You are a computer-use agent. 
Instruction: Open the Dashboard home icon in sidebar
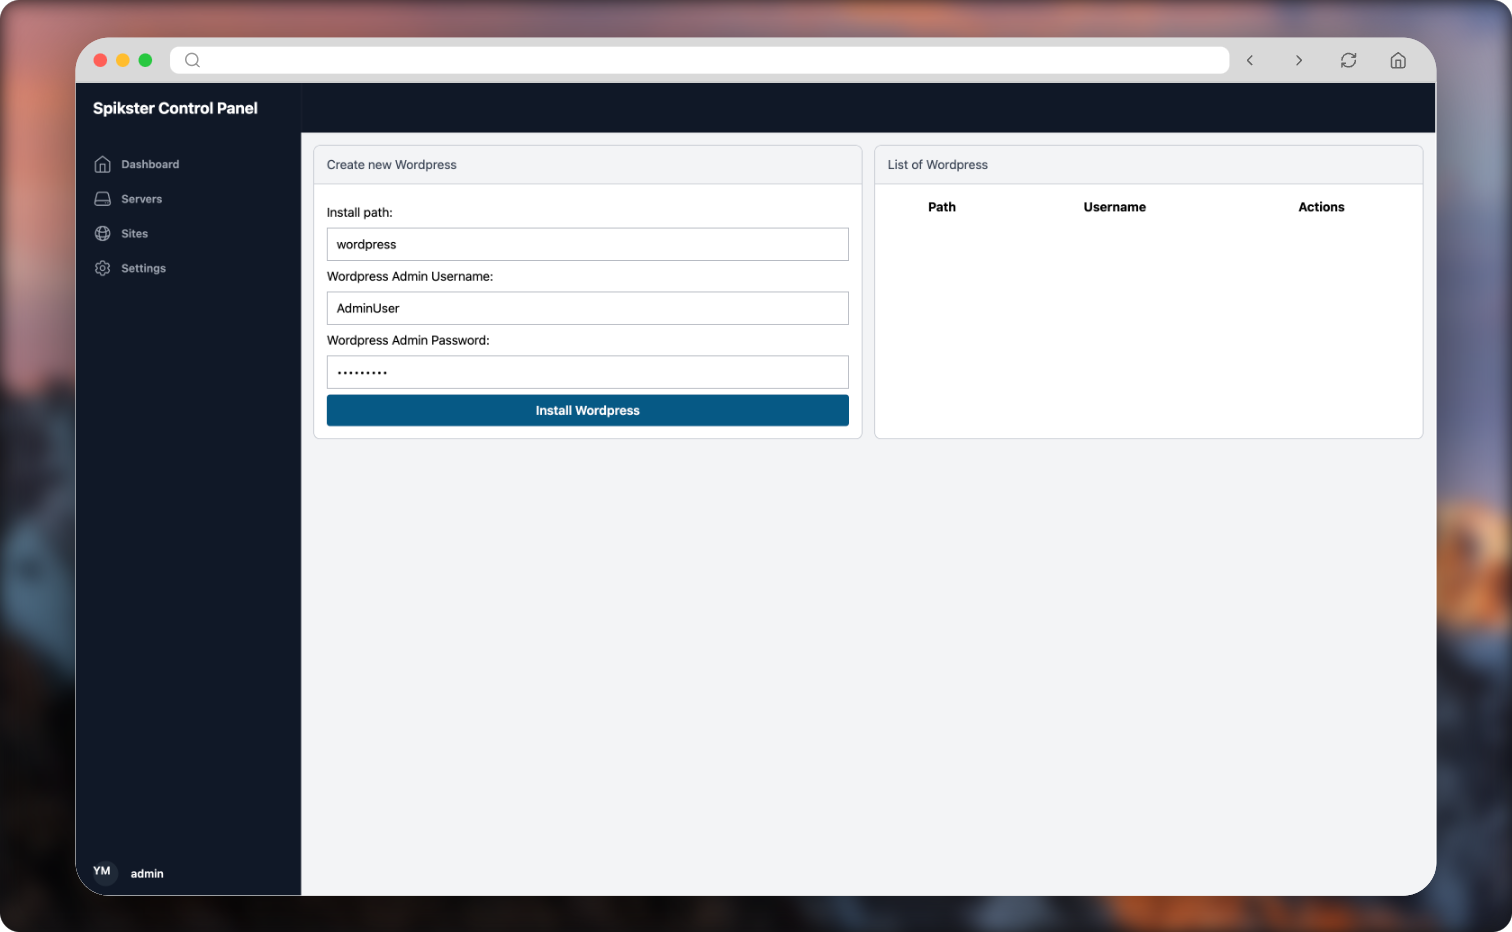click(x=102, y=164)
